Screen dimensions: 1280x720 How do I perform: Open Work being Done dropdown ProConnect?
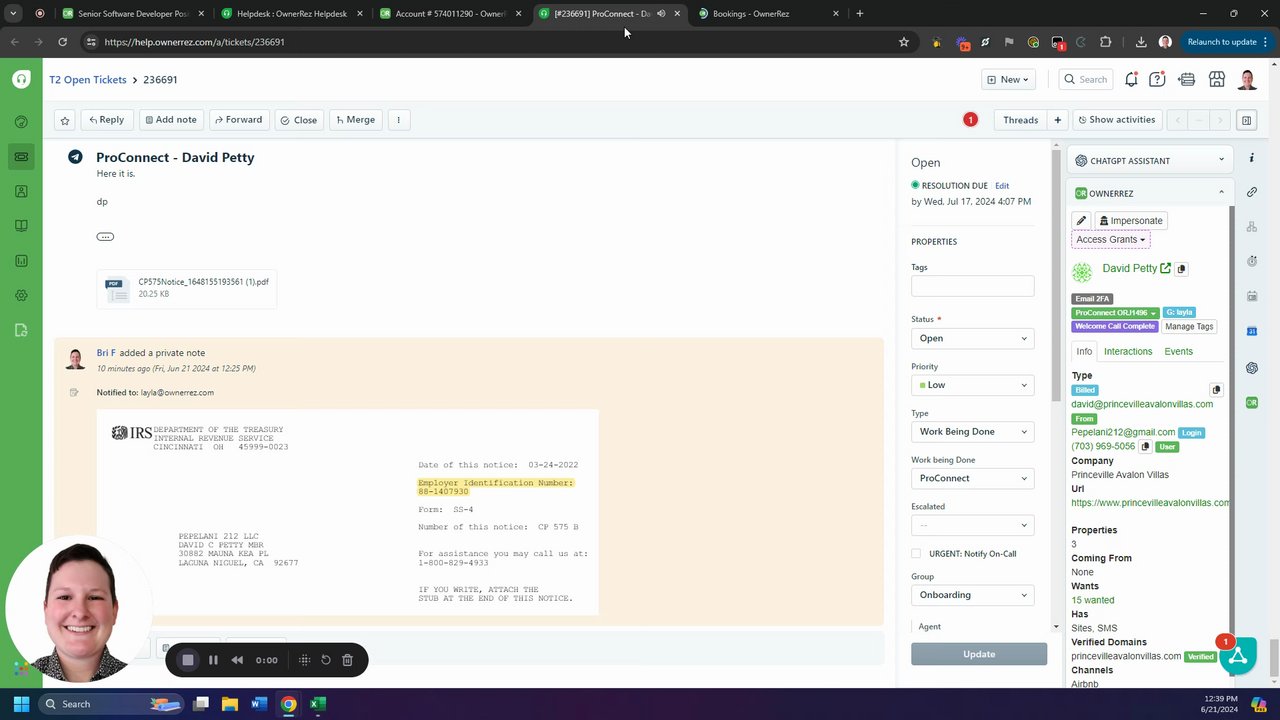pos(972,478)
